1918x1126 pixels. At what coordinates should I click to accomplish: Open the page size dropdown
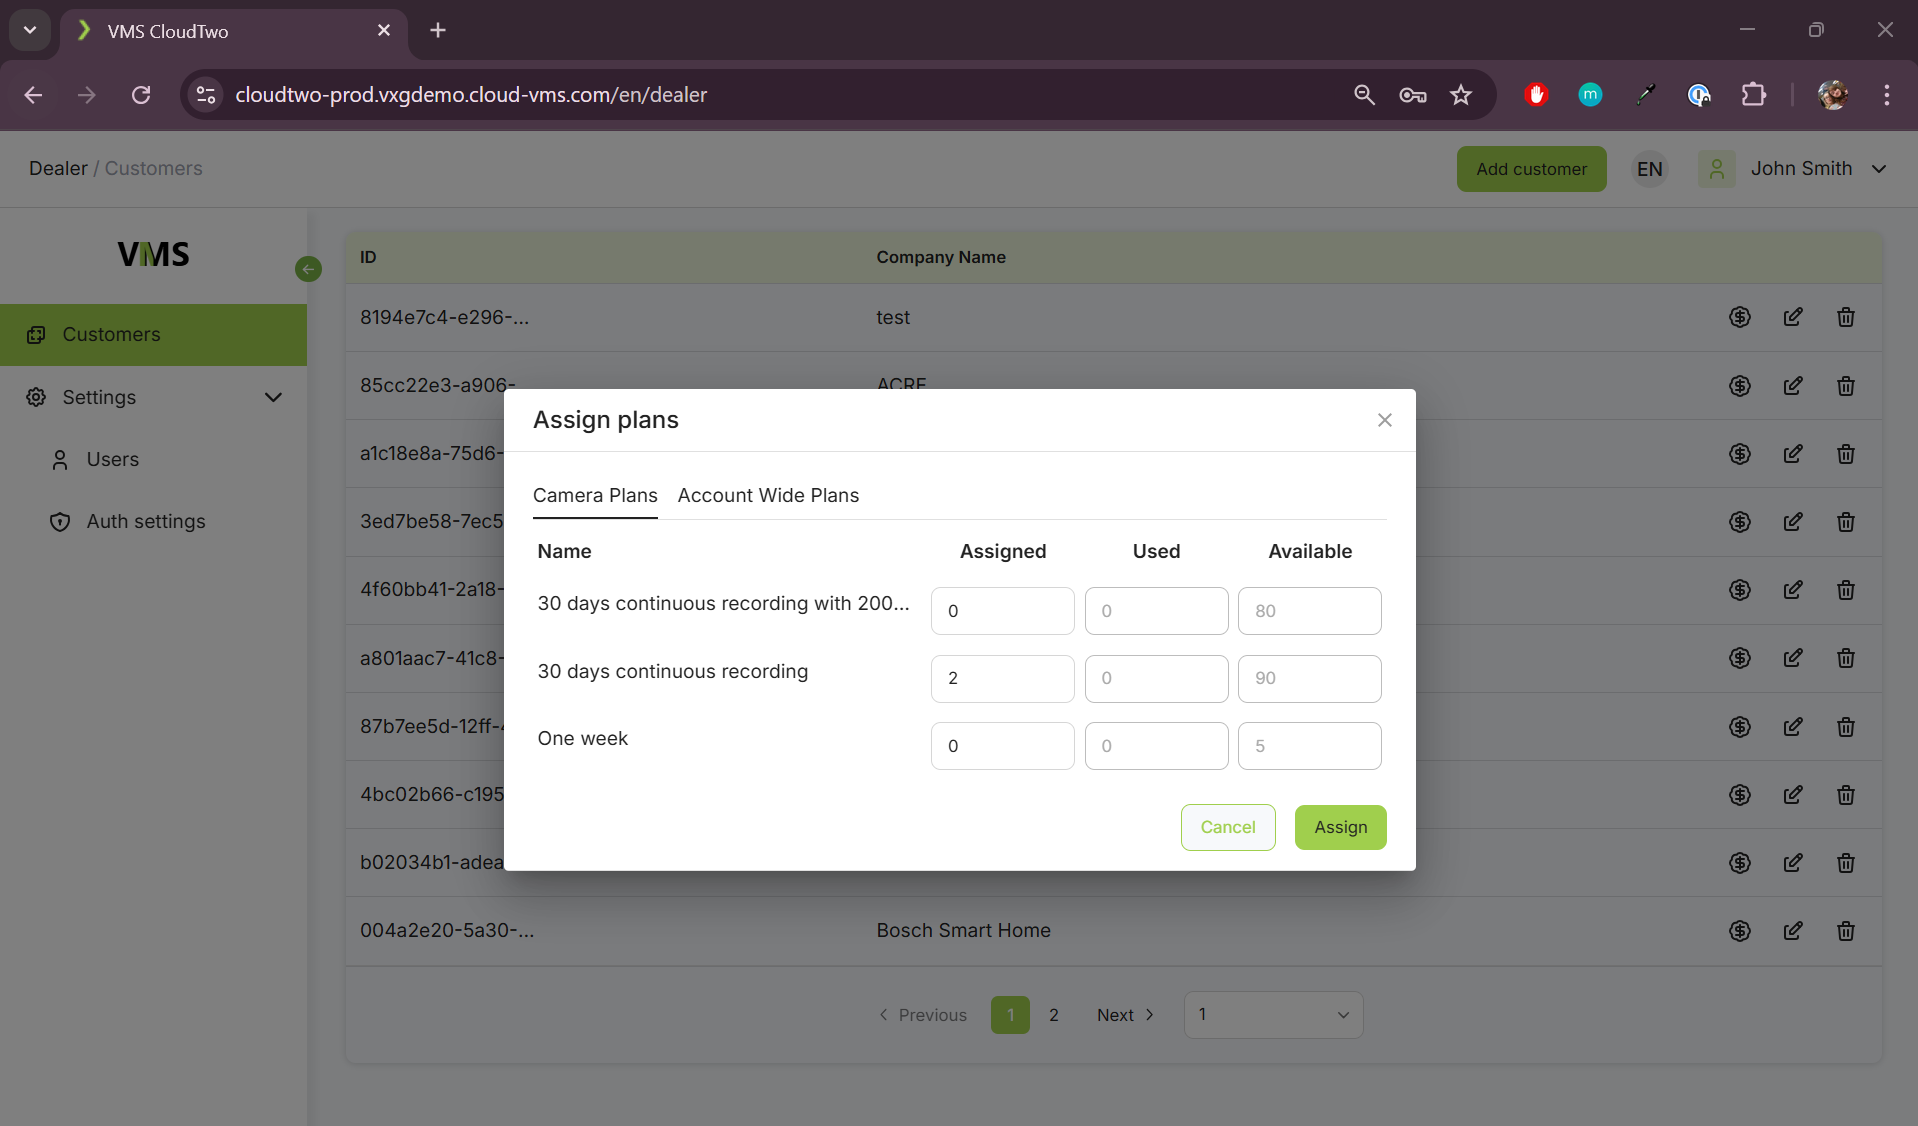1273,1015
